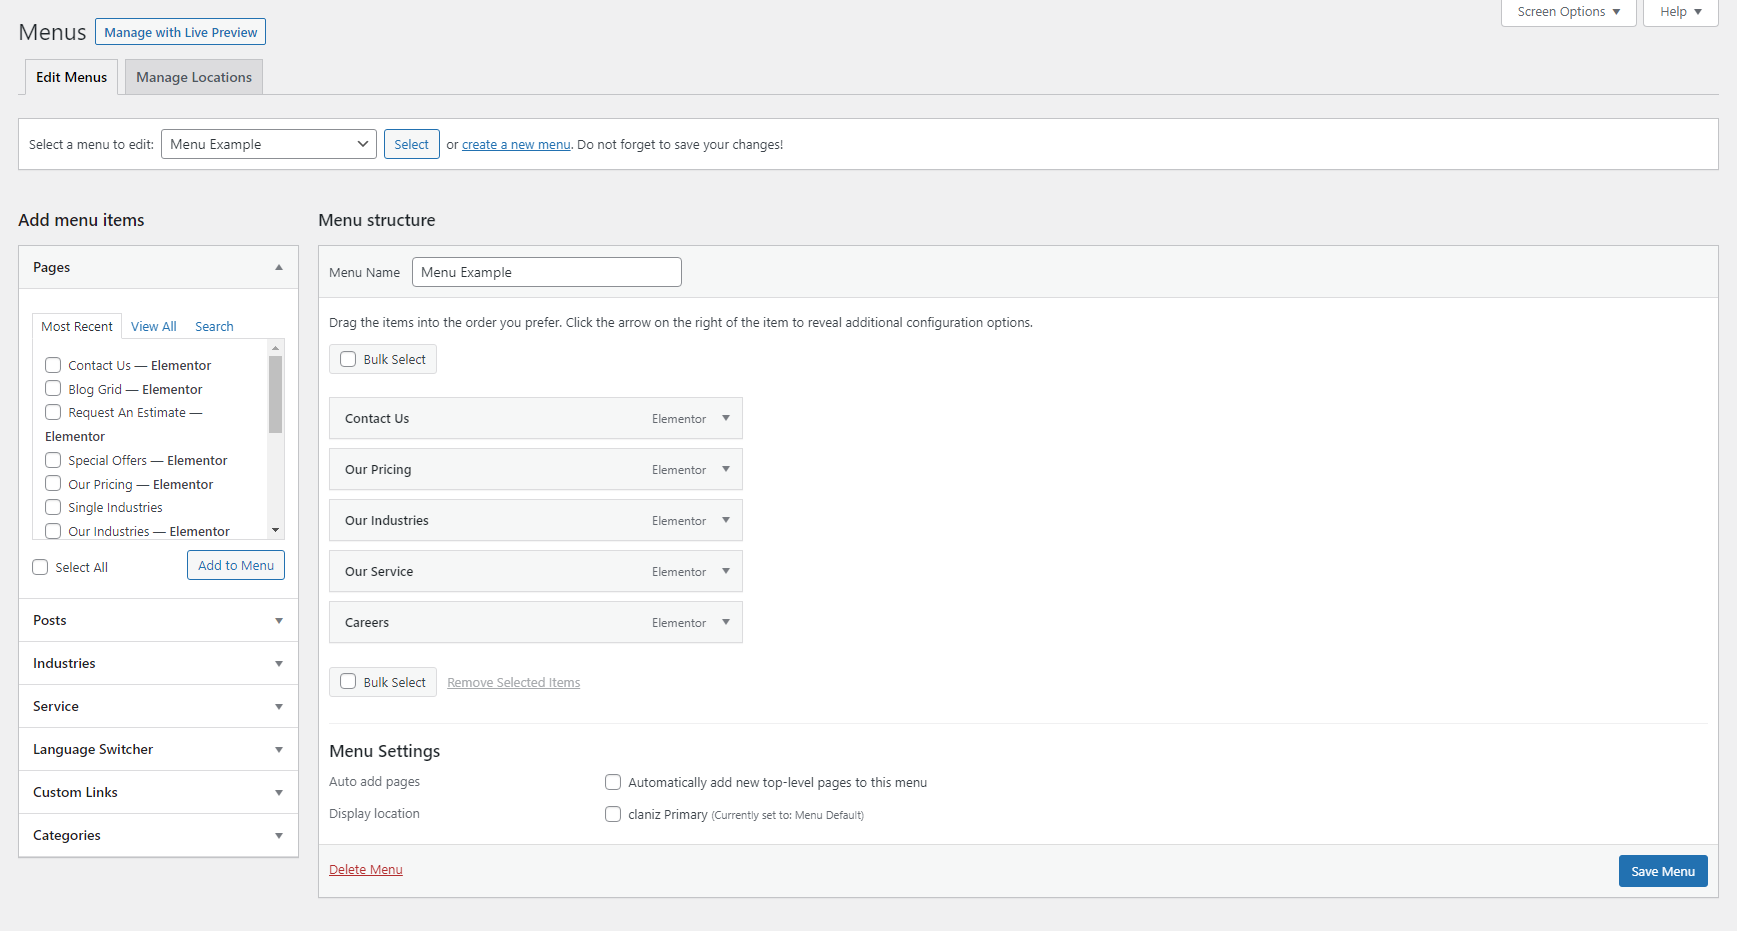
Task: Enable automatically add new top-level pages
Action: [x=613, y=783]
